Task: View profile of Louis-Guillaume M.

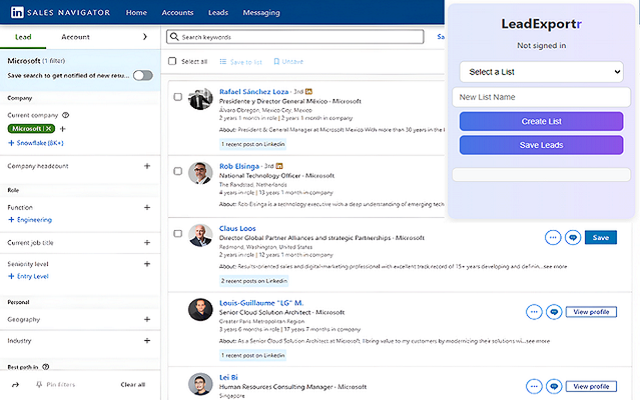Action: [591, 312]
